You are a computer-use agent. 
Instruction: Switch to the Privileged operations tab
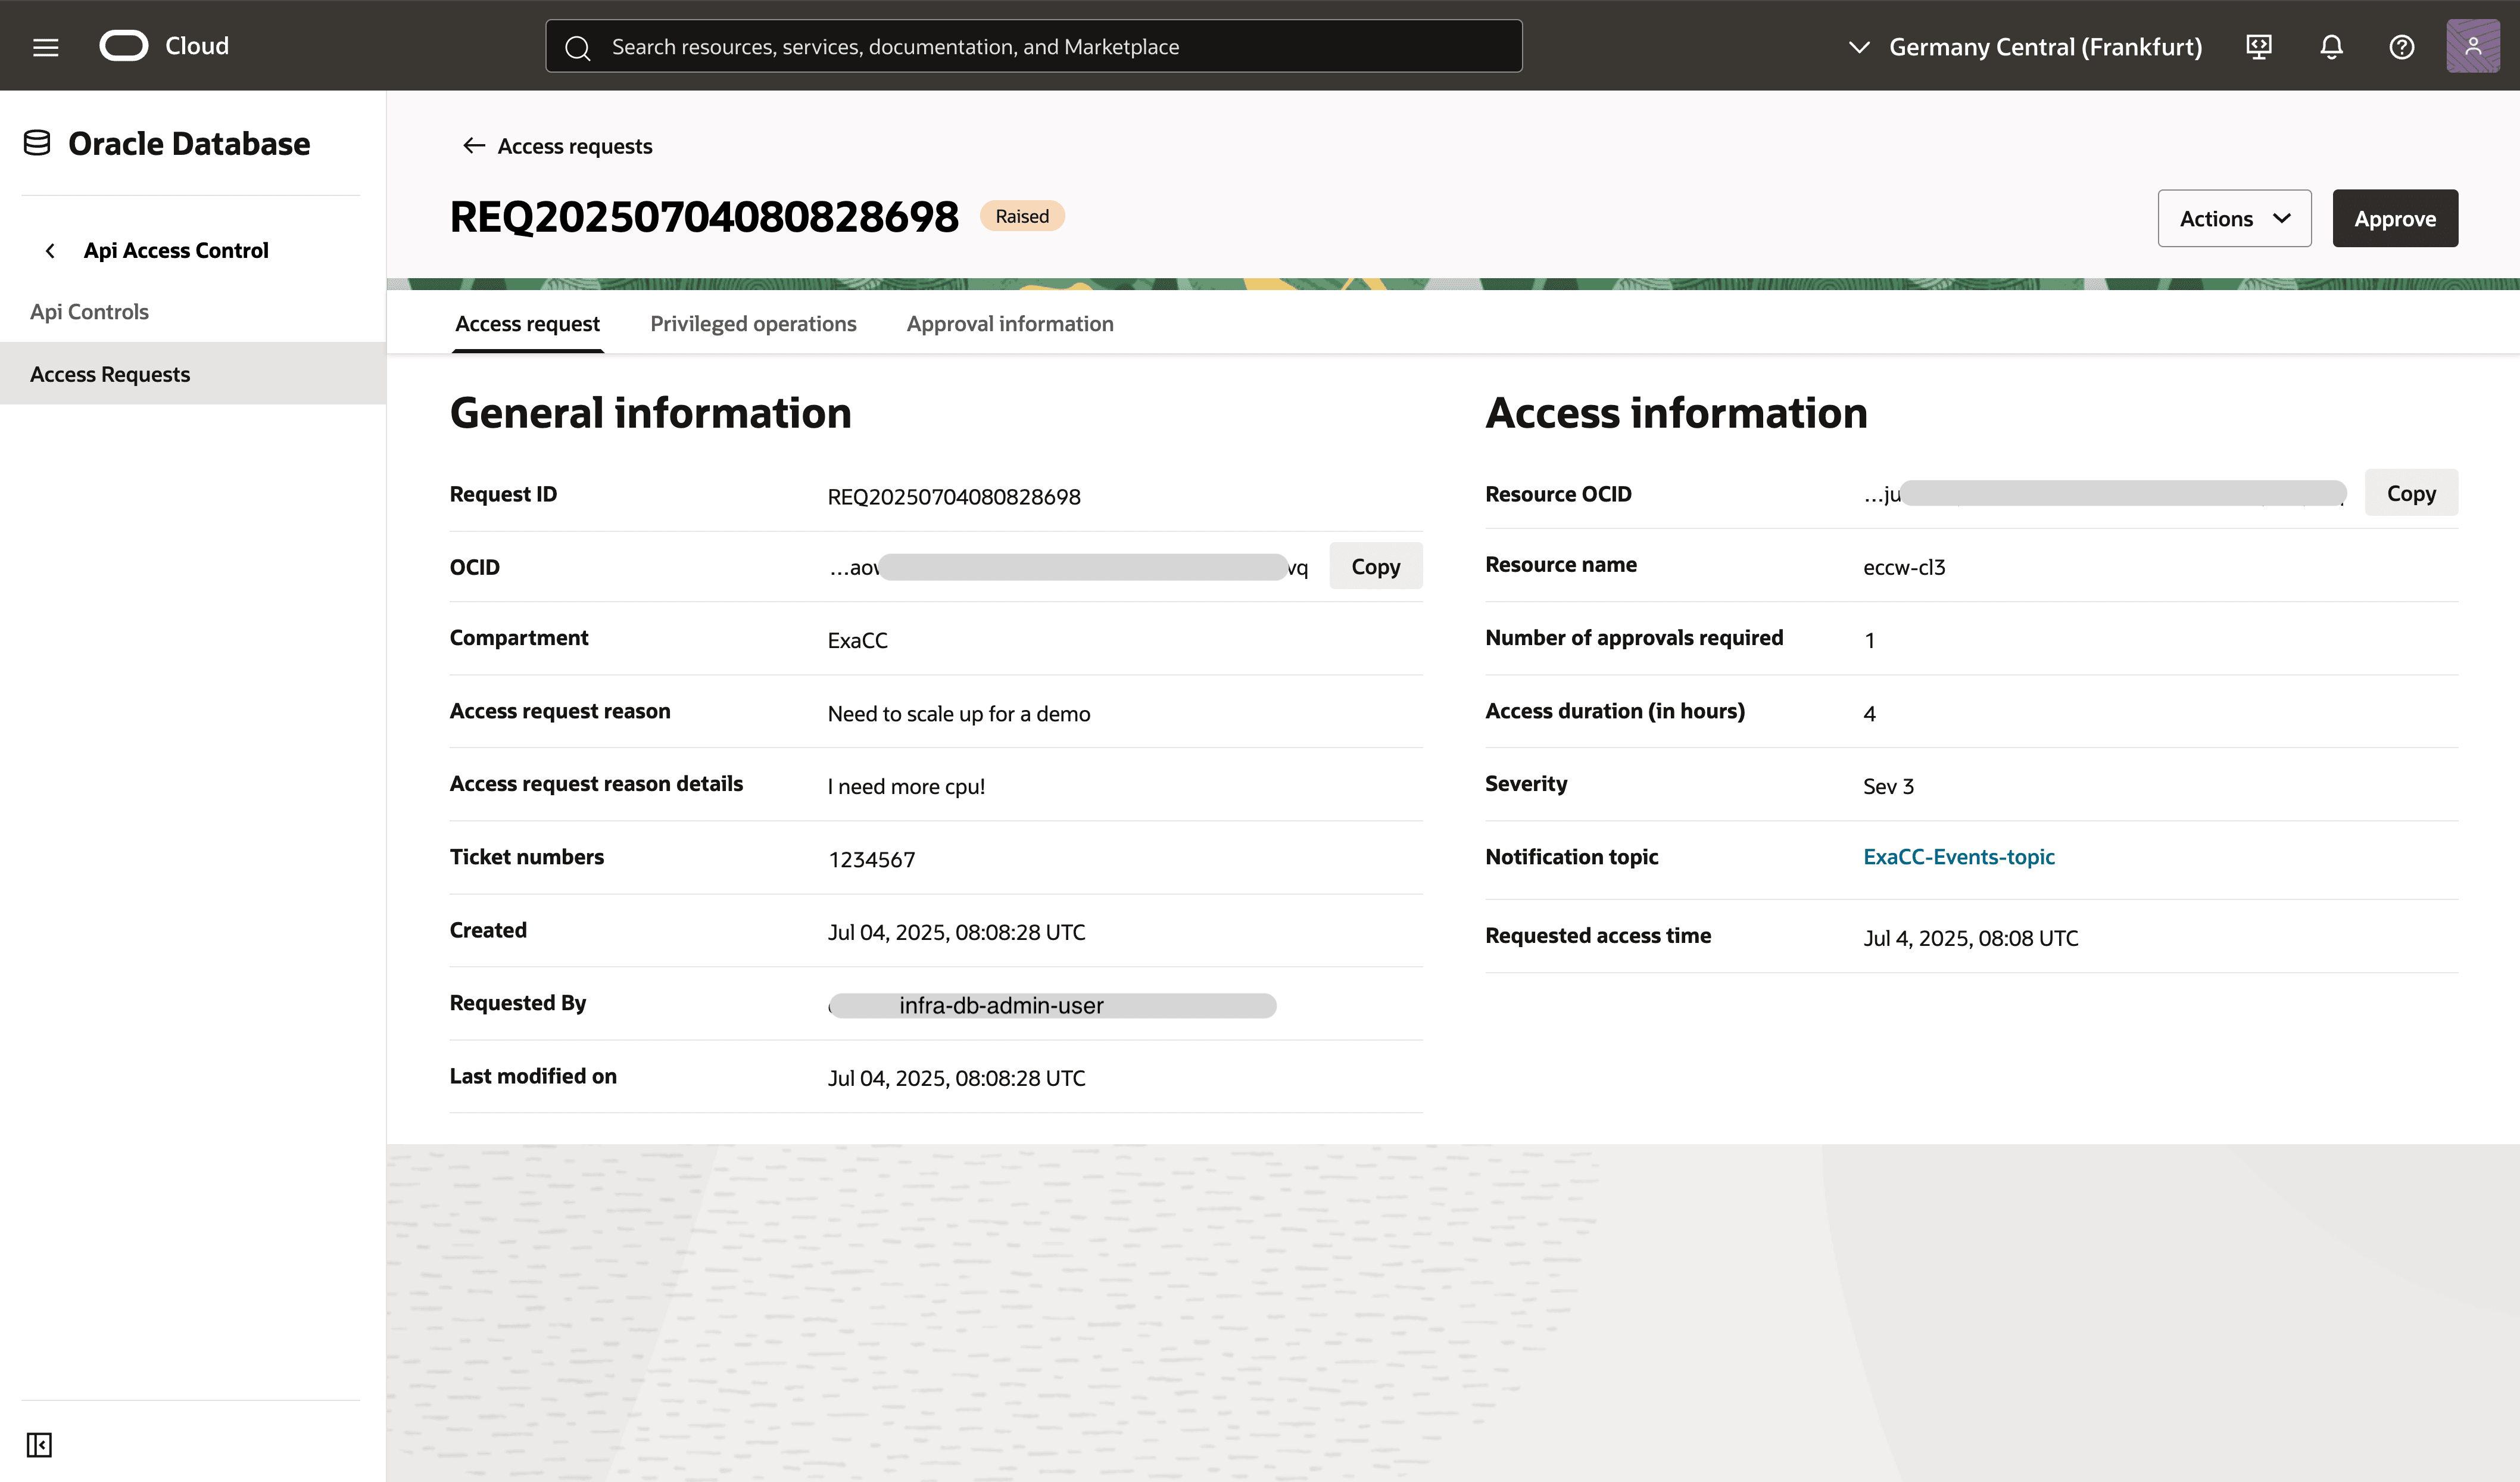(x=753, y=323)
